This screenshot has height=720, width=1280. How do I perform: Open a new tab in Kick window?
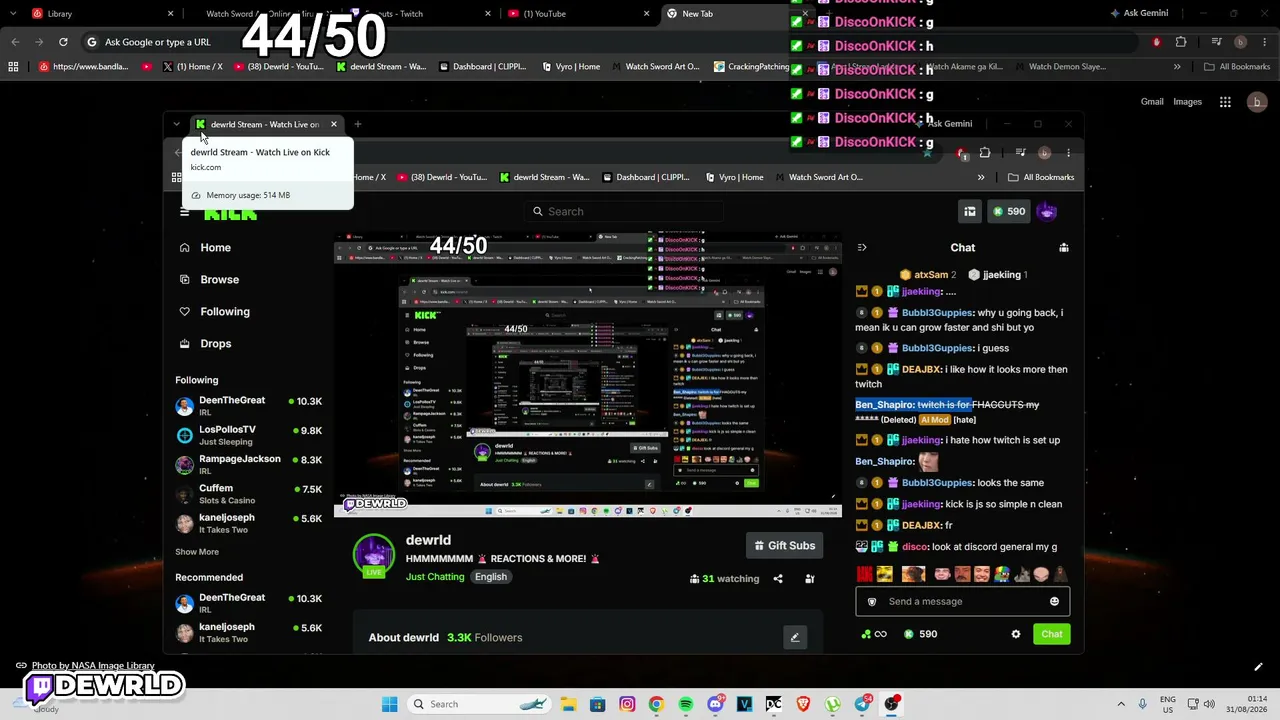pos(358,125)
